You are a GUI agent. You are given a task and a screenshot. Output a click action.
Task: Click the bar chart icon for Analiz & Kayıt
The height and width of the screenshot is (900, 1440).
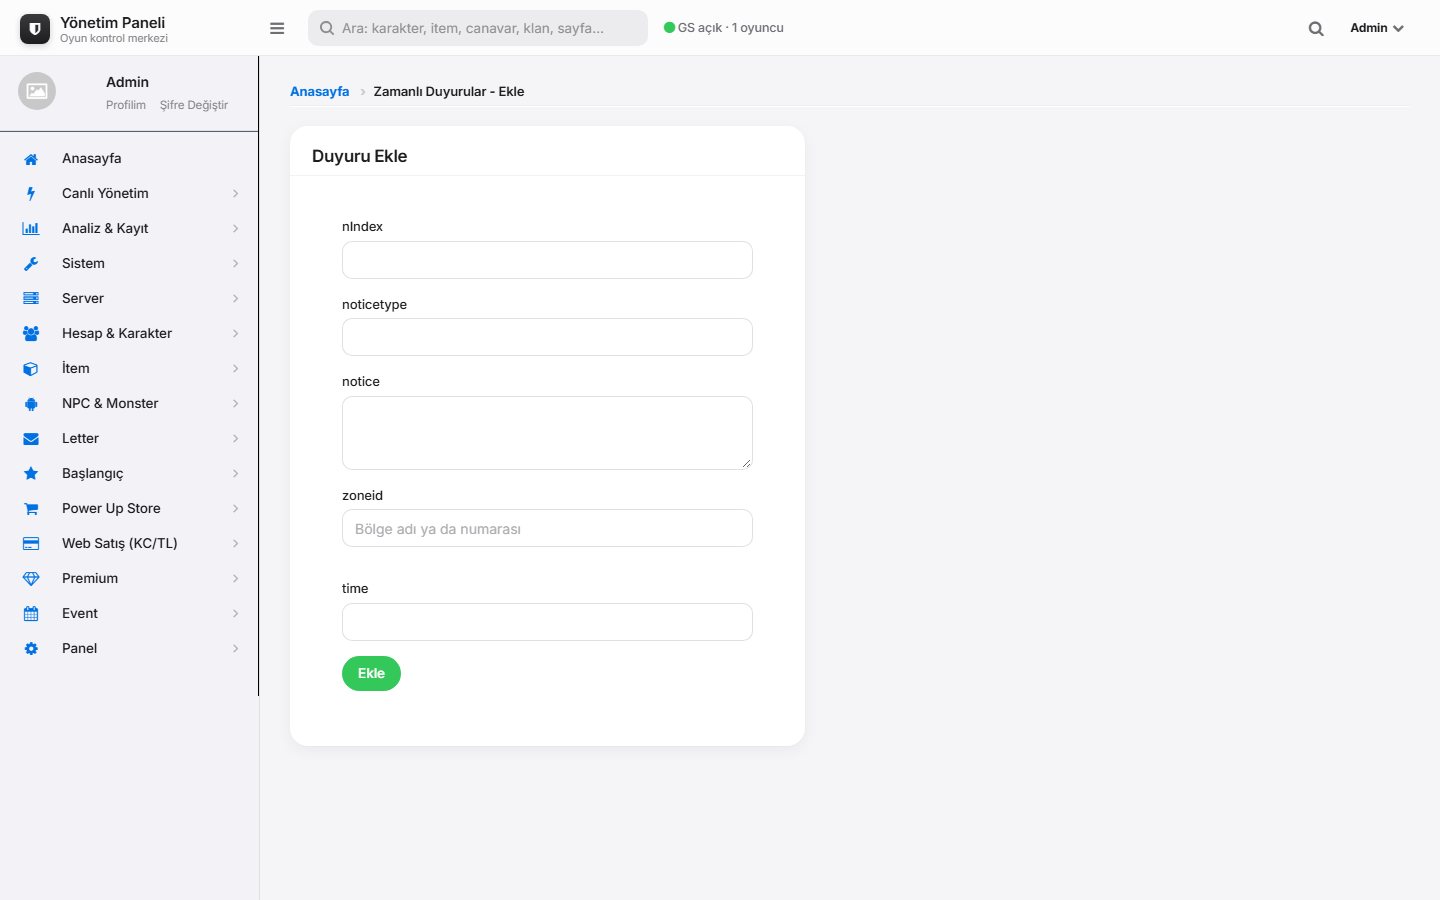point(31,229)
